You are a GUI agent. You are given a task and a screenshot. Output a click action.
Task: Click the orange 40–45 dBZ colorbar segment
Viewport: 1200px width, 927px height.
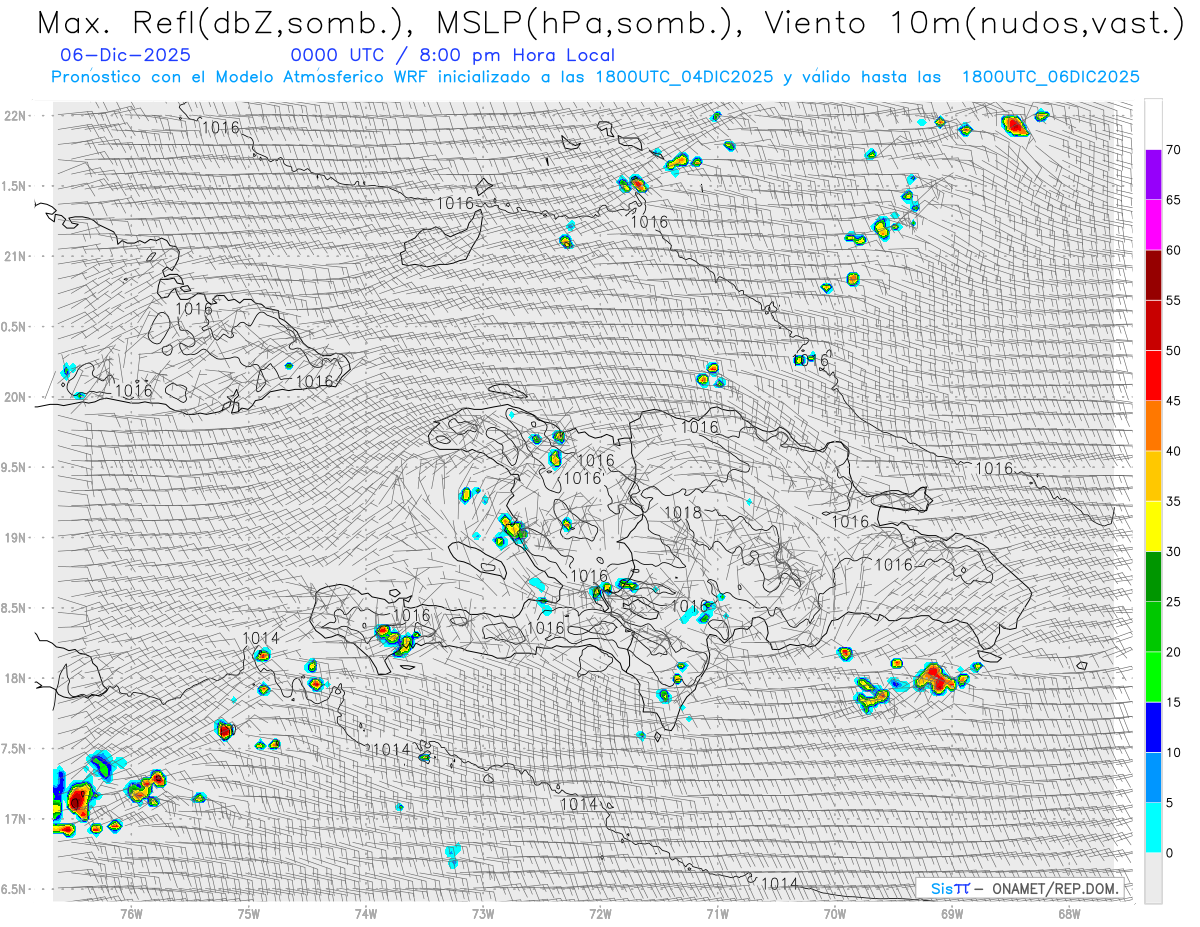tap(1153, 426)
